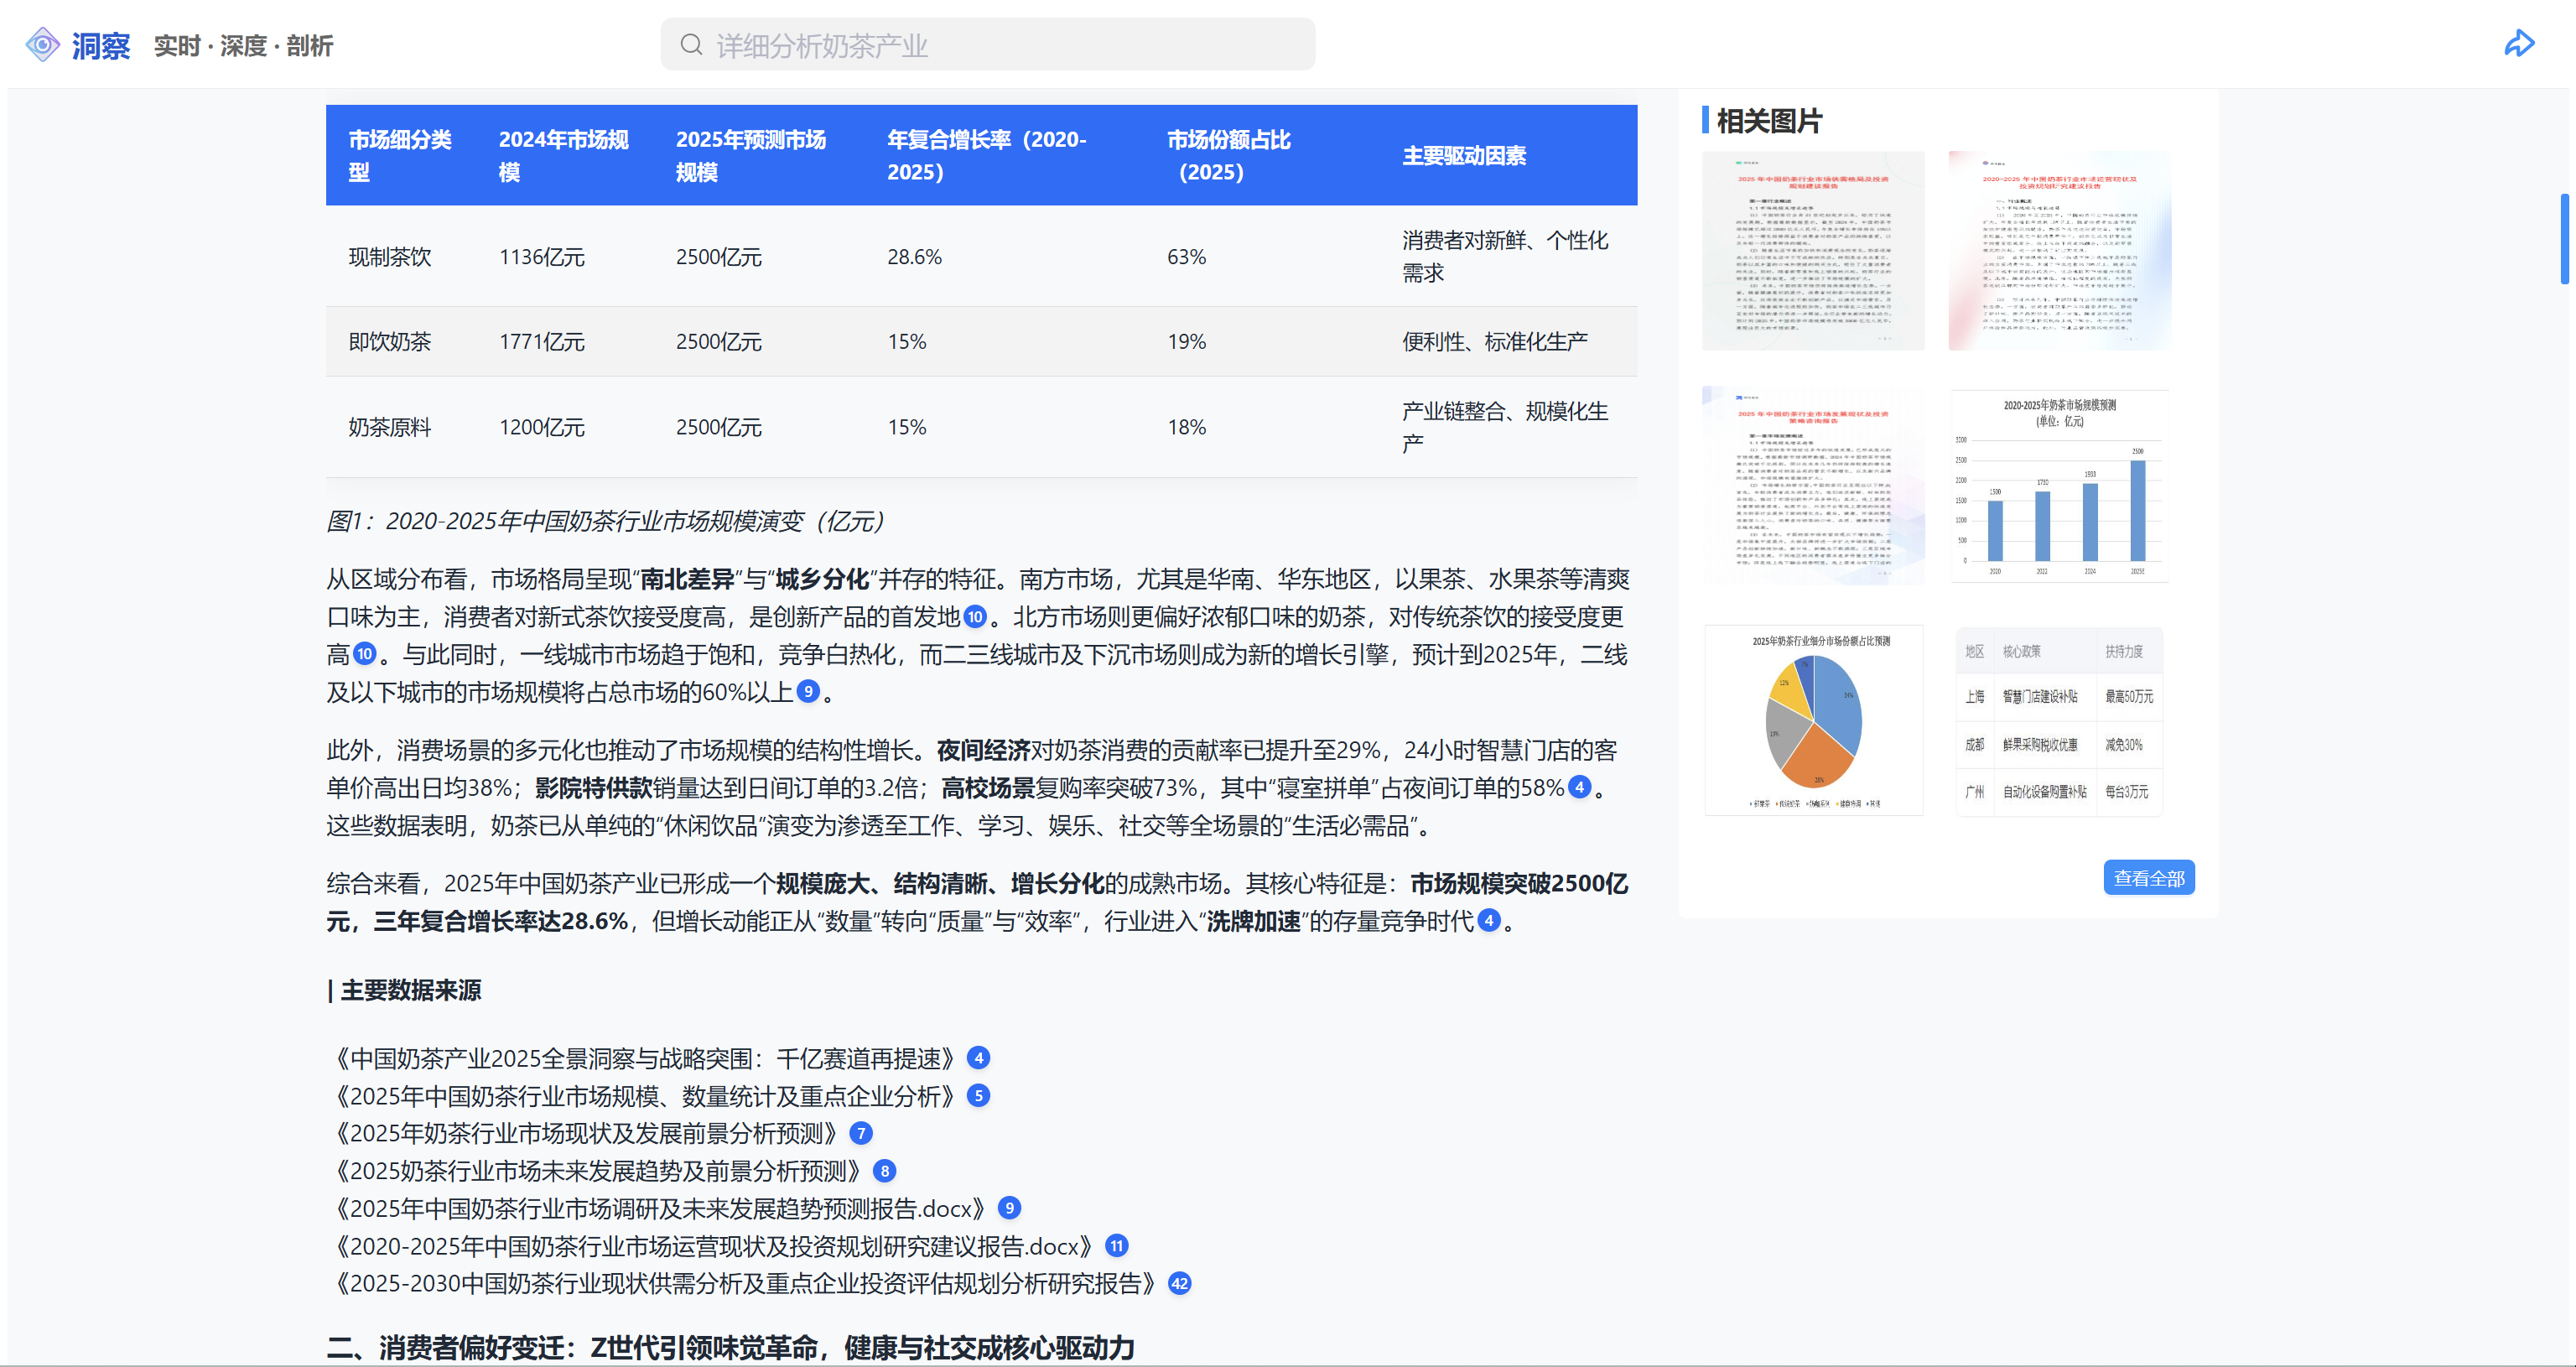
Task: Open the first related report image thumbnail
Action: tap(1812, 251)
